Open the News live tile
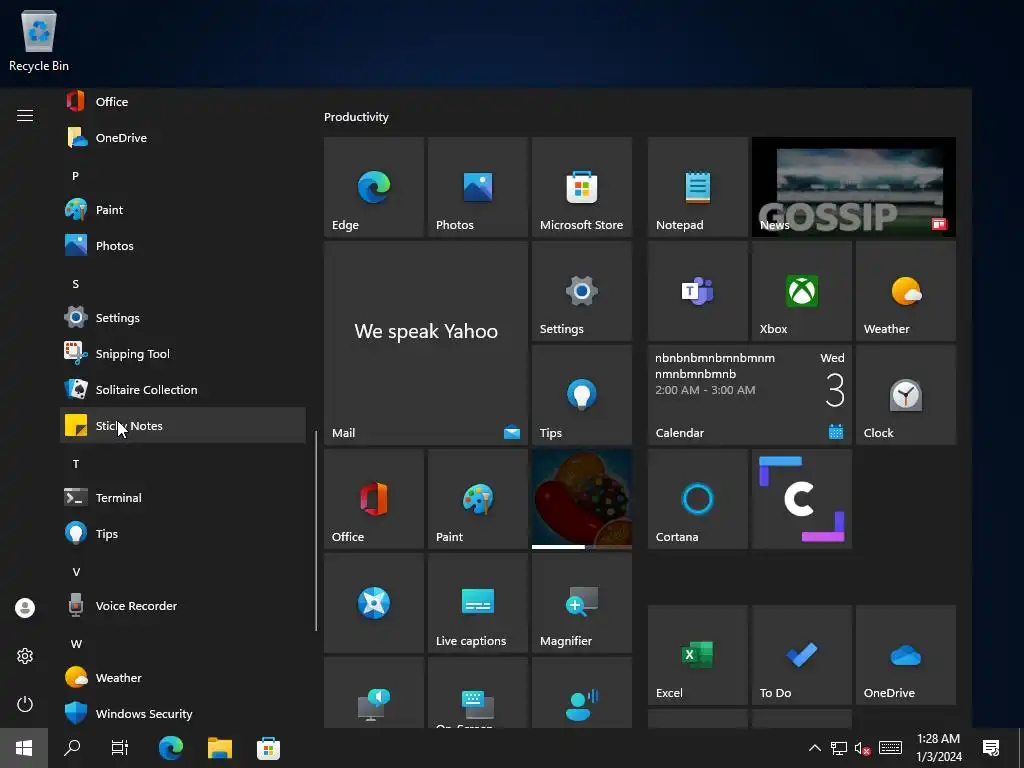The width and height of the screenshot is (1024, 768). point(854,187)
